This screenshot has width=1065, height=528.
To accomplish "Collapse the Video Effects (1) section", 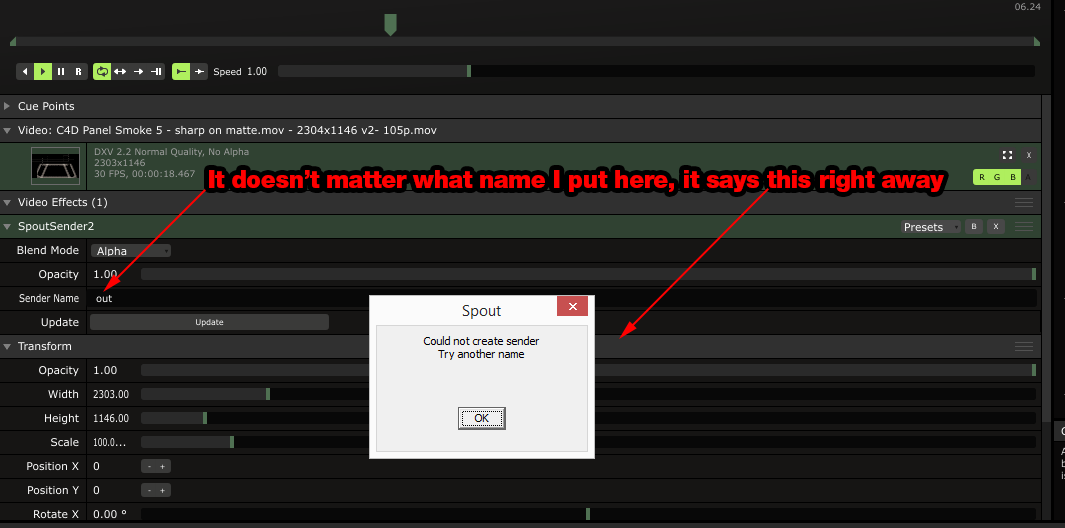I will tap(8, 202).
